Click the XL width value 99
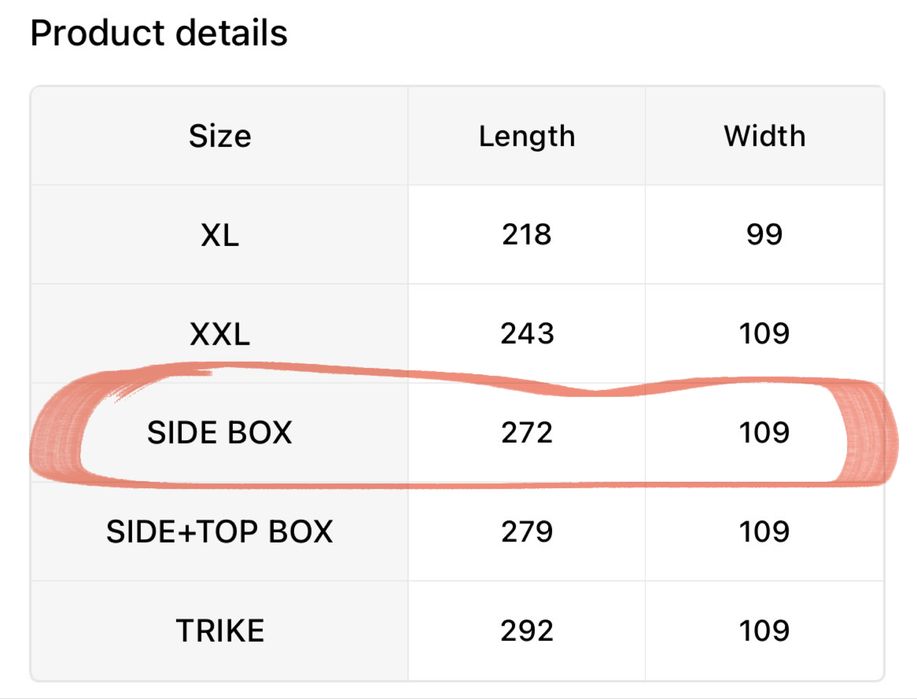 (x=764, y=235)
